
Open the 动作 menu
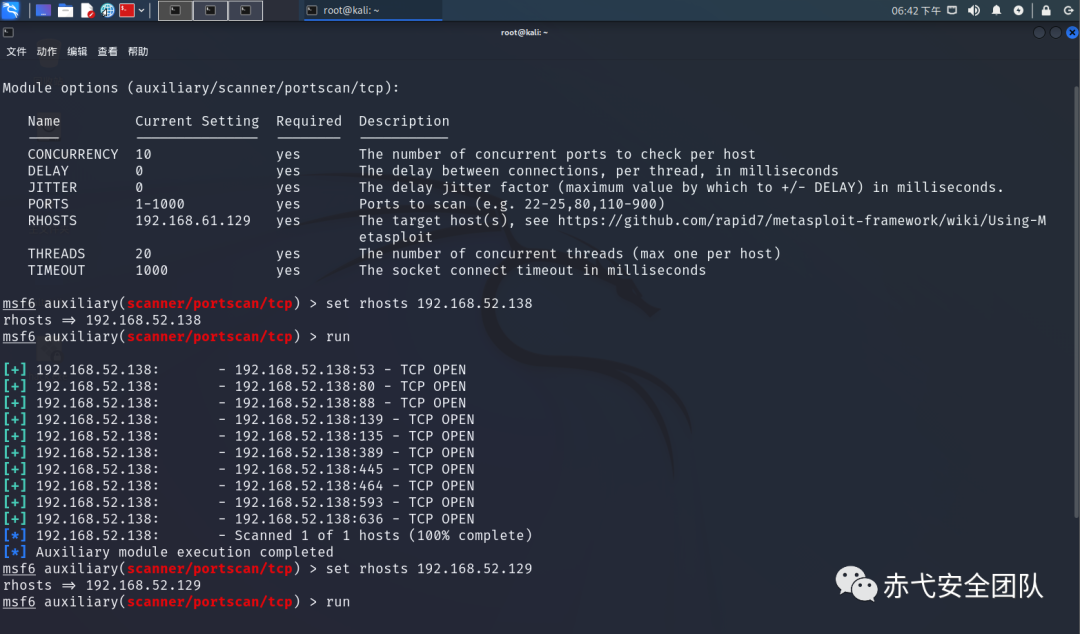tap(46, 52)
